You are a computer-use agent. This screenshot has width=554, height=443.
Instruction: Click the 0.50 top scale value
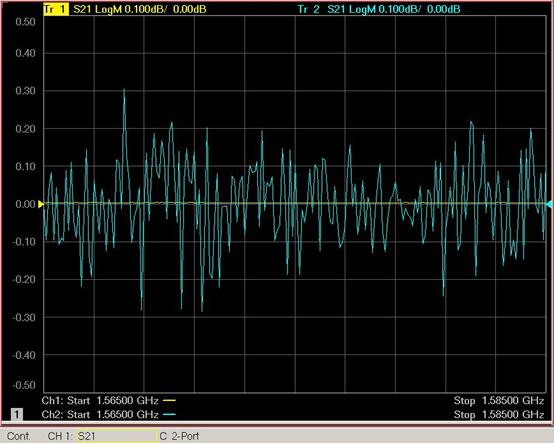[x=25, y=22]
